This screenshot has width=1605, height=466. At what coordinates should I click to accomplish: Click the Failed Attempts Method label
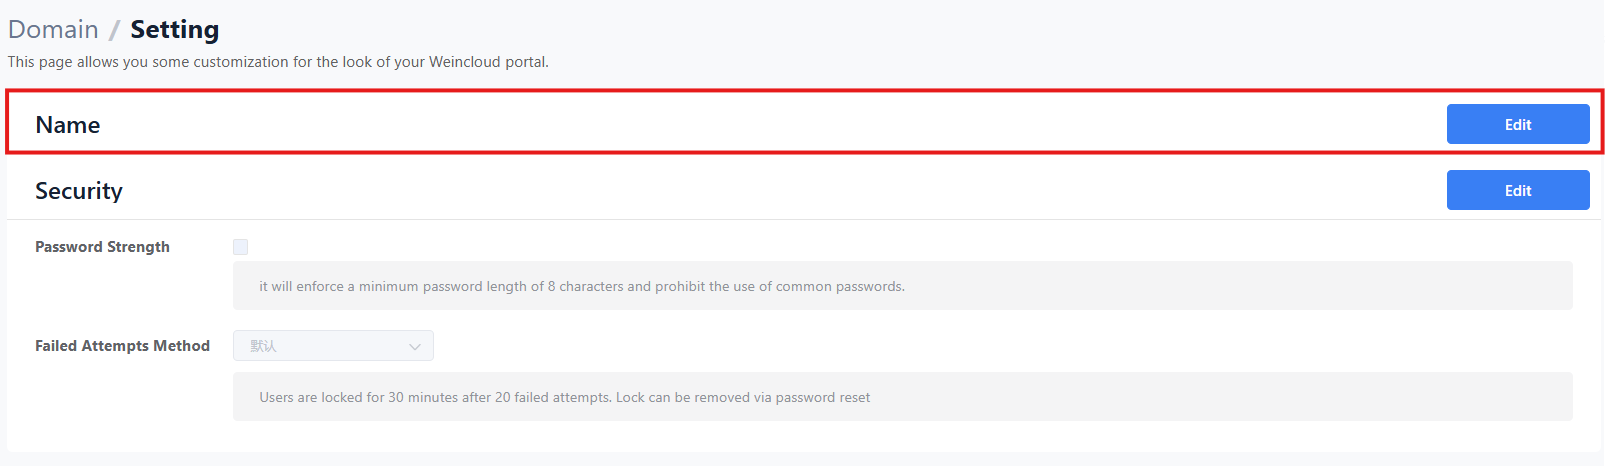[122, 346]
